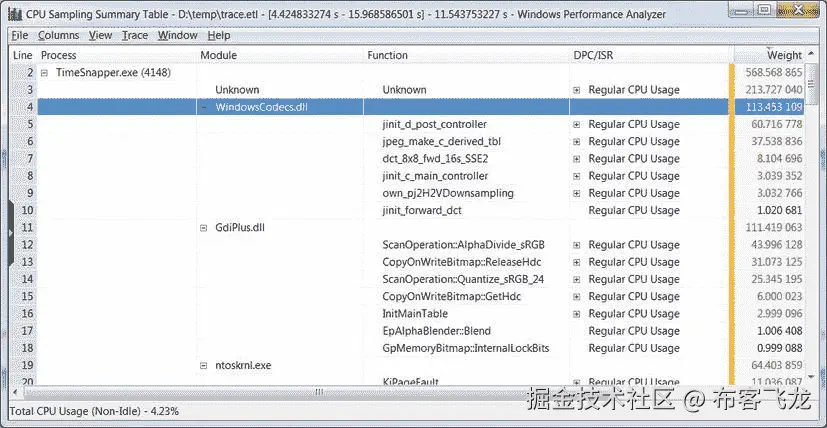Screen dimensions: 827x428
Task: Click the Total CPU Usage (Non-Idle) status text
Action: point(95,411)
